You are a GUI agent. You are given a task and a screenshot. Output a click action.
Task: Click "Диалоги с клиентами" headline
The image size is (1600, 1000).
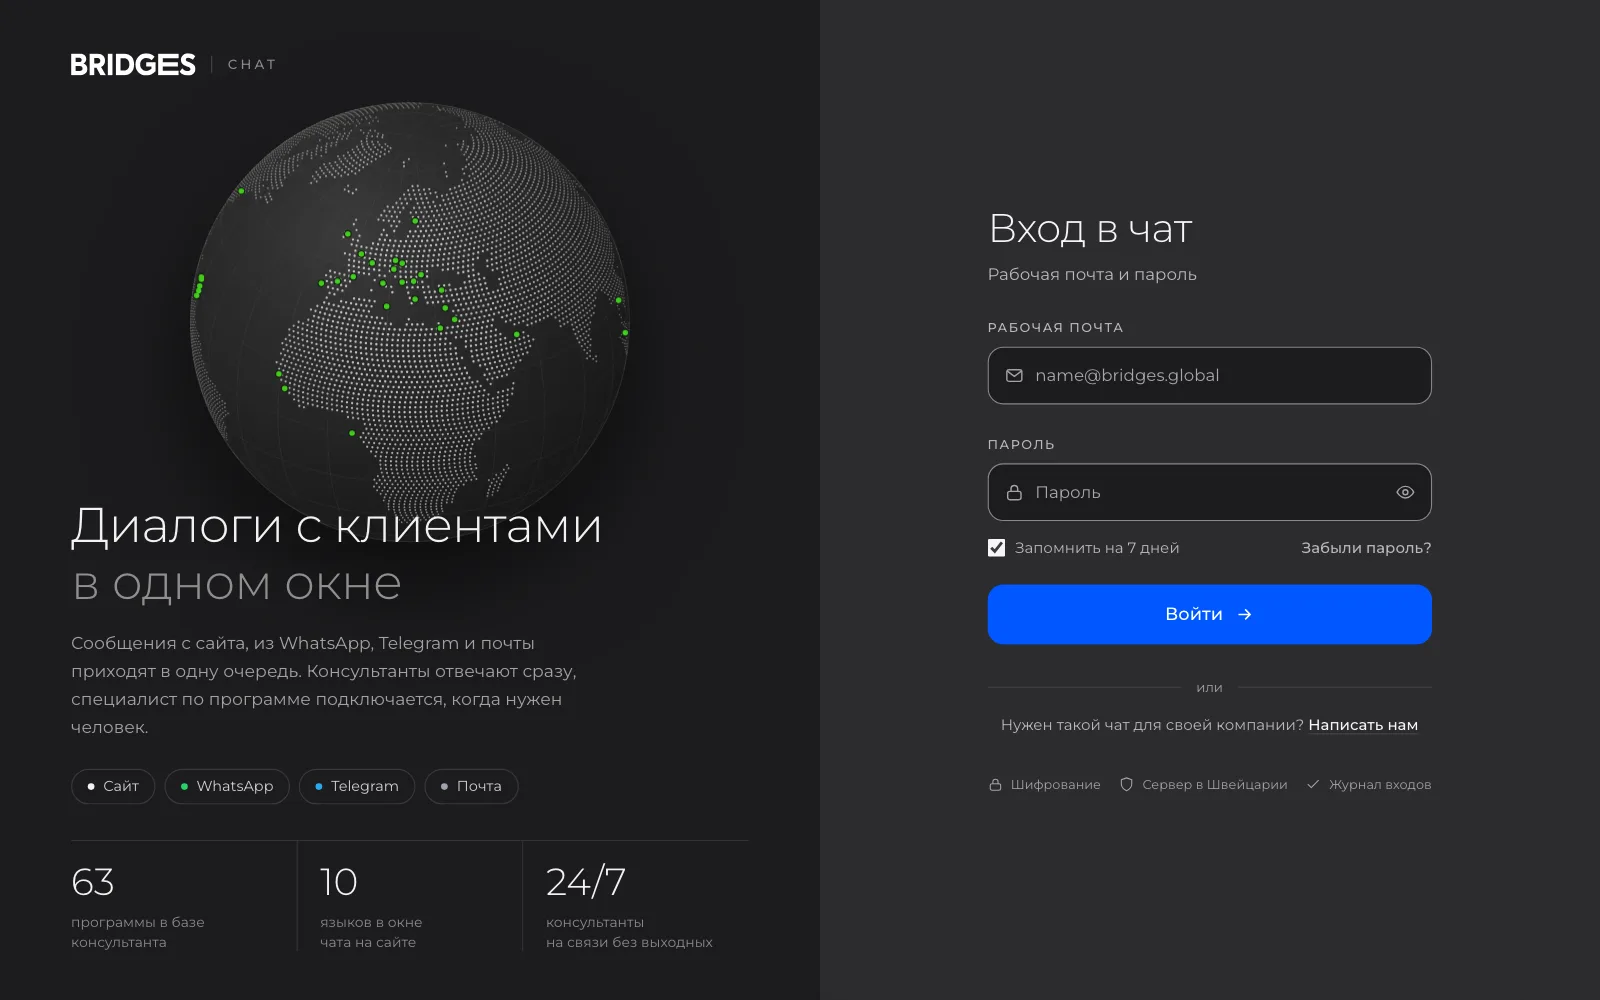pyautogui.click(x=337, y=526)
